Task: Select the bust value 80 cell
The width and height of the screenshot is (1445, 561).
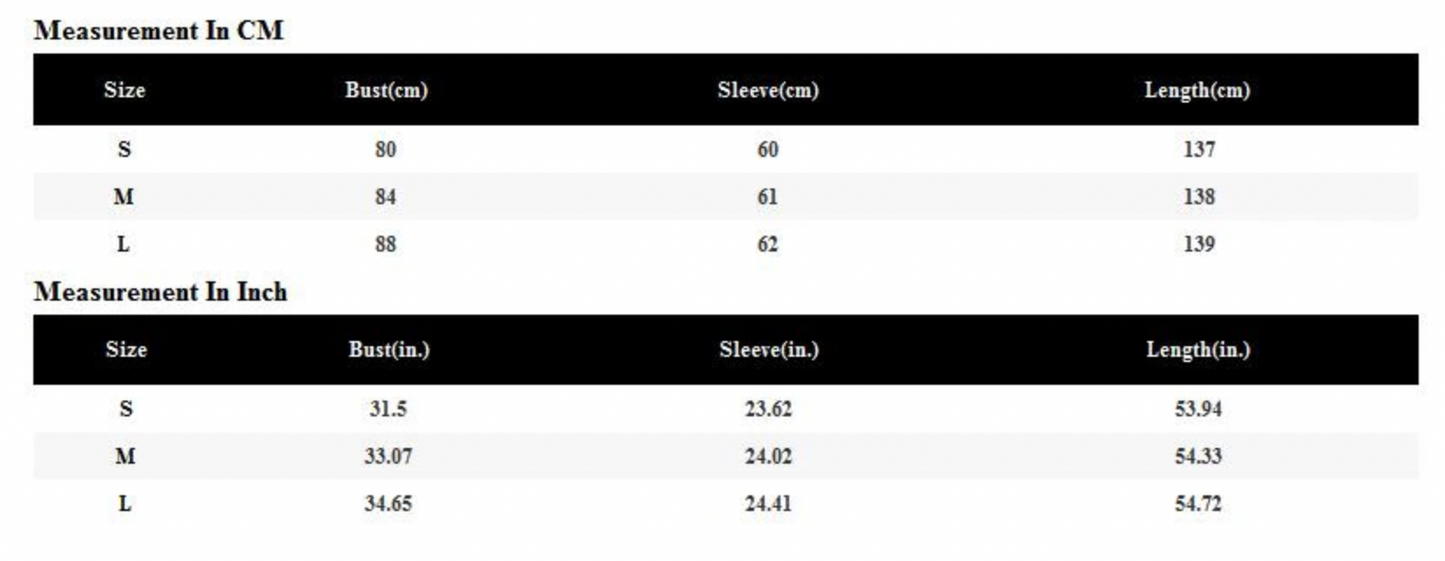Action: [386, 150]
